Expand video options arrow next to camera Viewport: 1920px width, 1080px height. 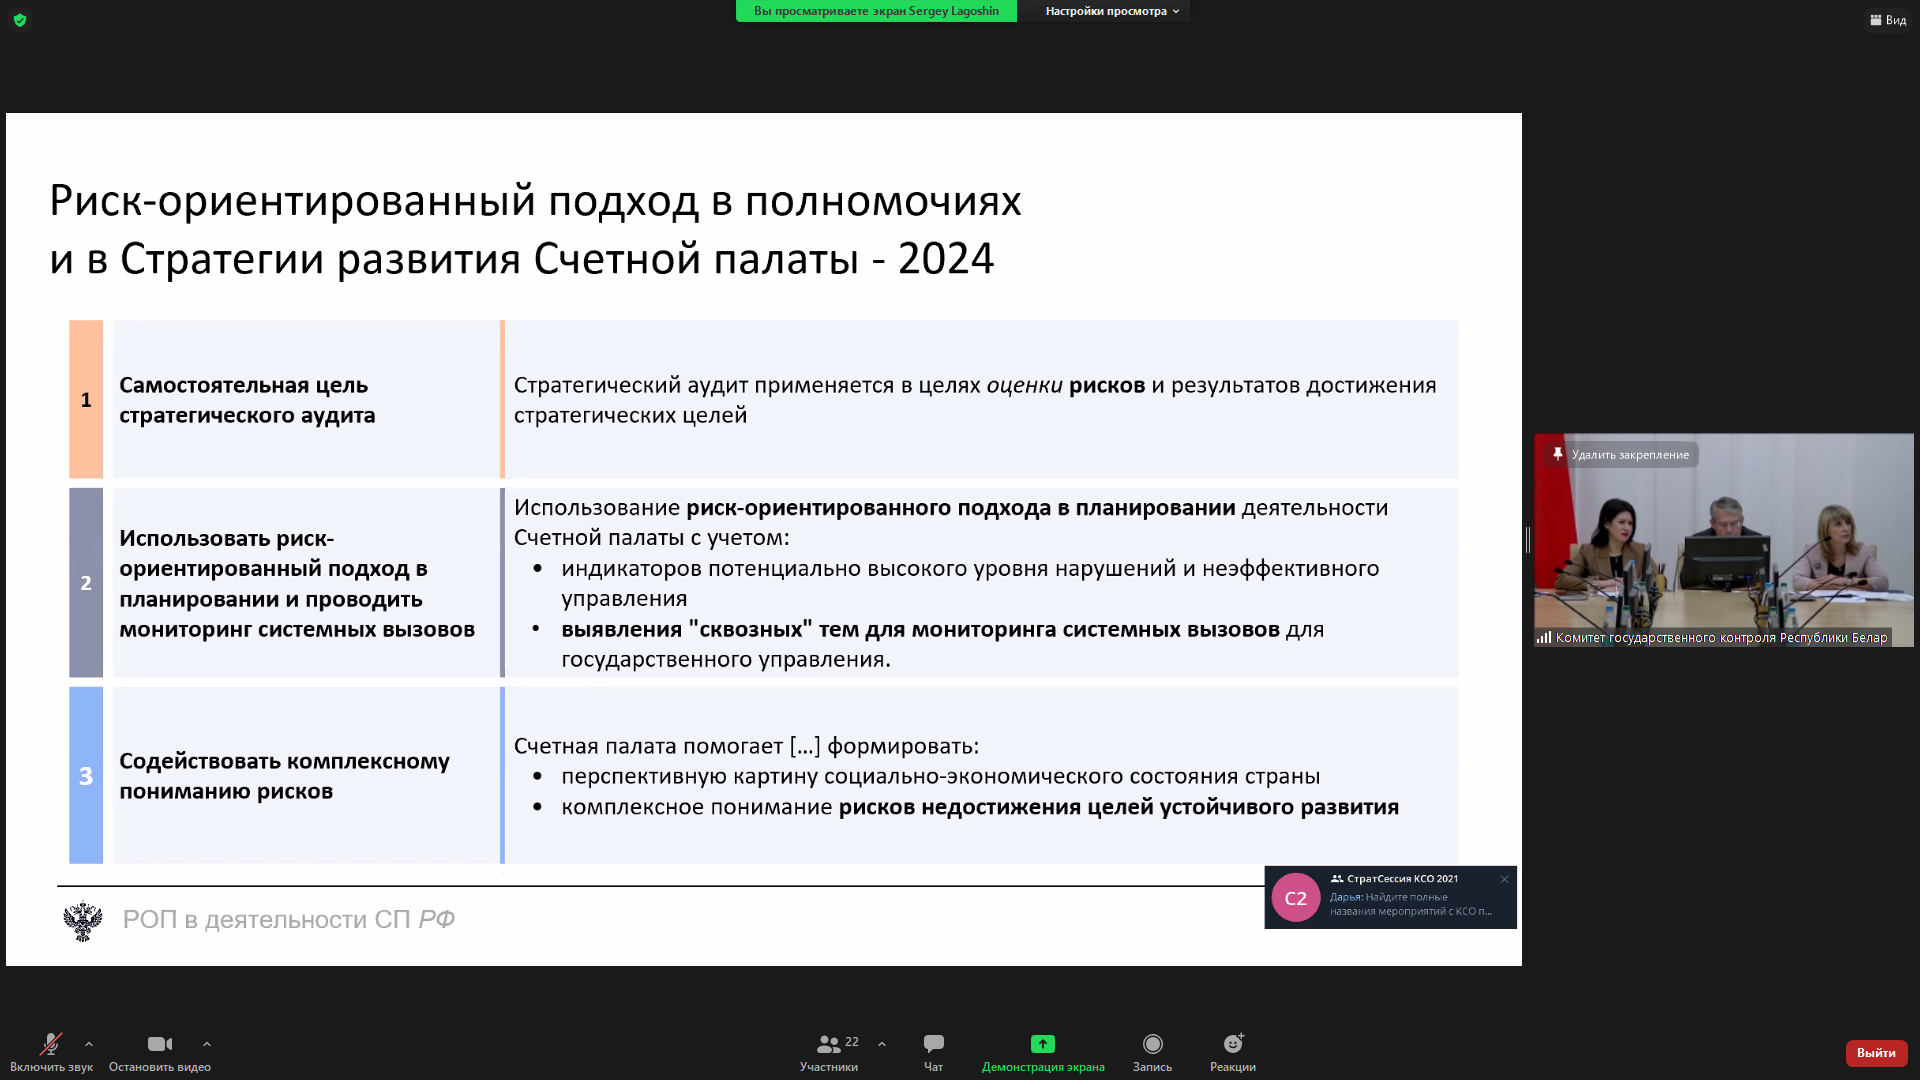pos(207,1044)
